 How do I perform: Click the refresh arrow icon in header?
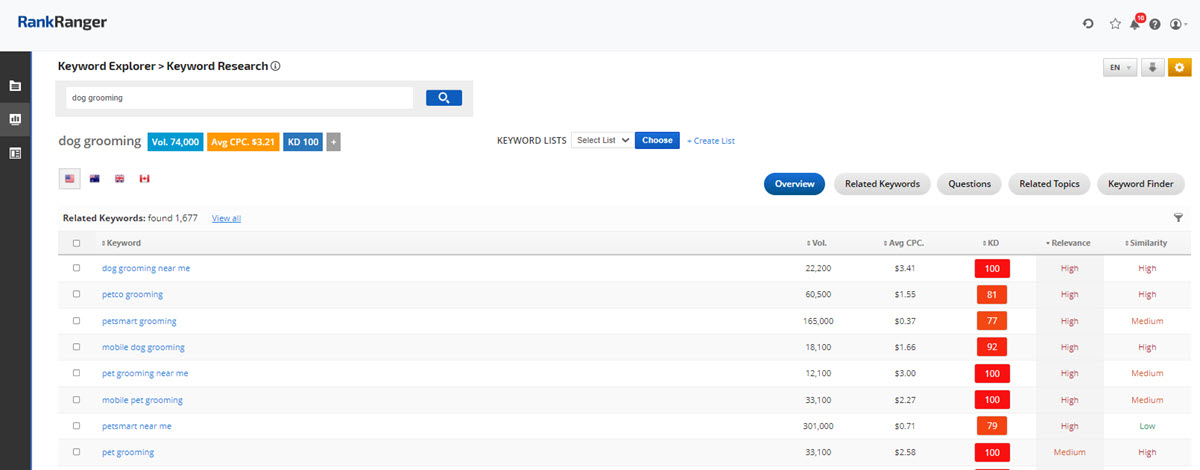tap(1088, 24)
